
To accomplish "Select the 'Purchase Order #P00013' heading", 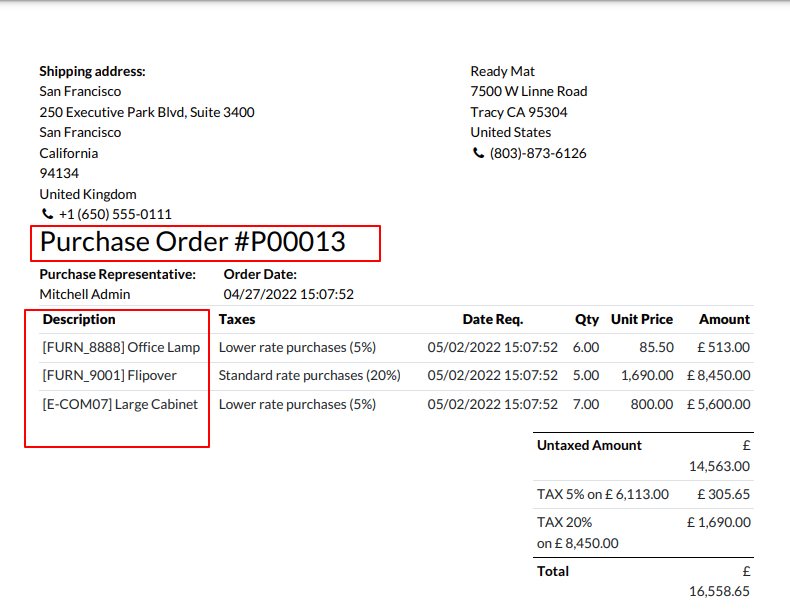I will pyautogui.click(x=192, y=242).
